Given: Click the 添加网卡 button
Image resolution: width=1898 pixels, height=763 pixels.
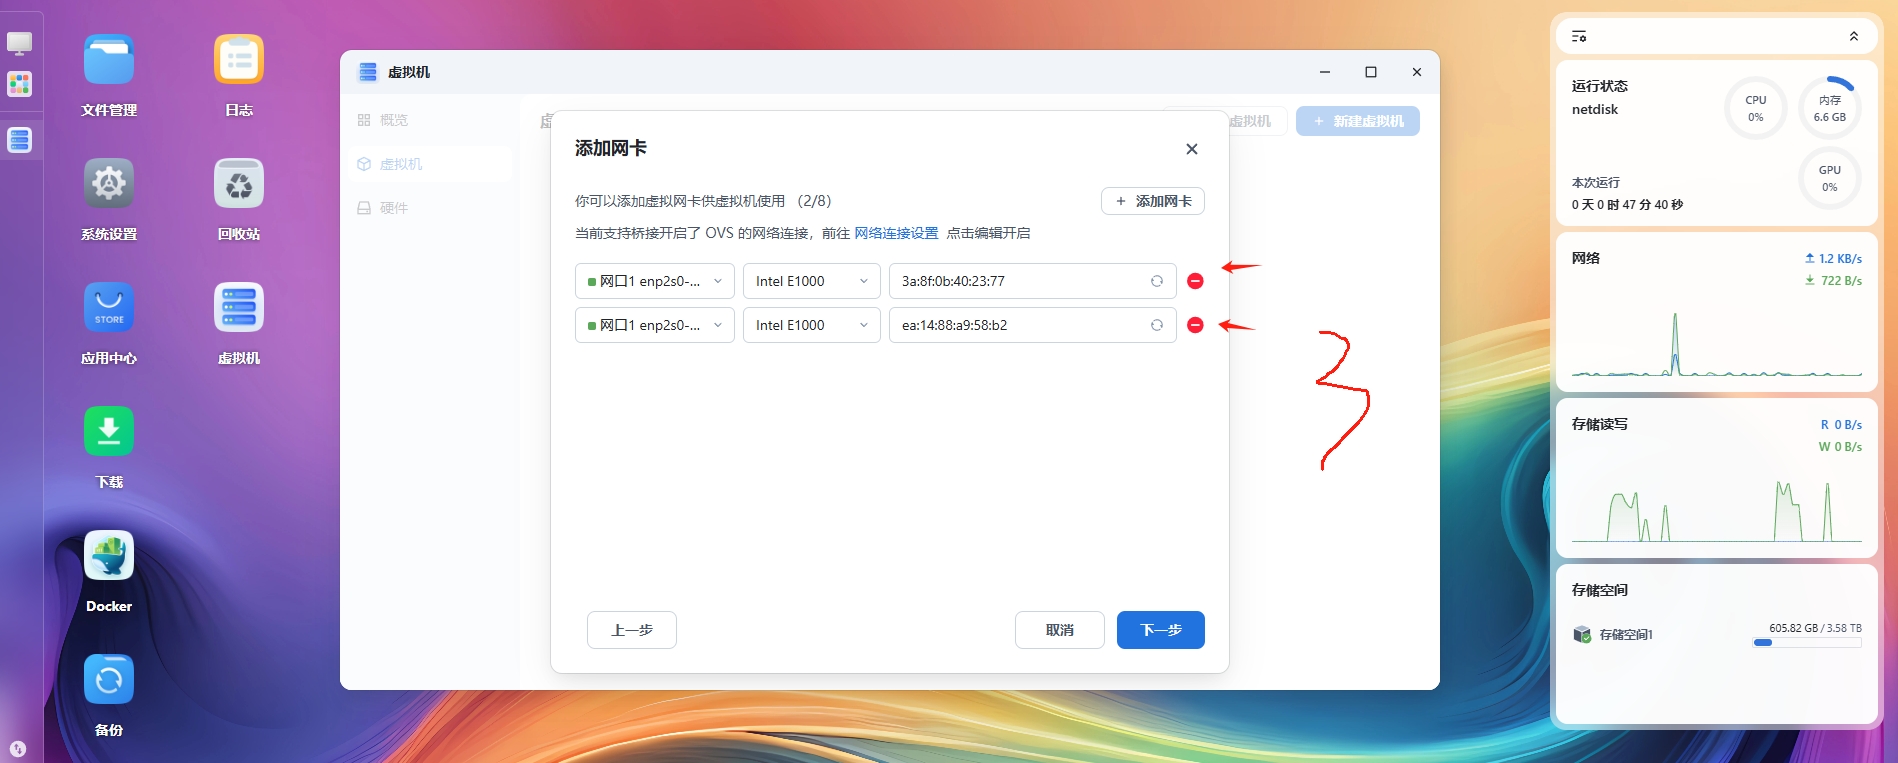Looking at the screenshot, I should click(1152, 201).
